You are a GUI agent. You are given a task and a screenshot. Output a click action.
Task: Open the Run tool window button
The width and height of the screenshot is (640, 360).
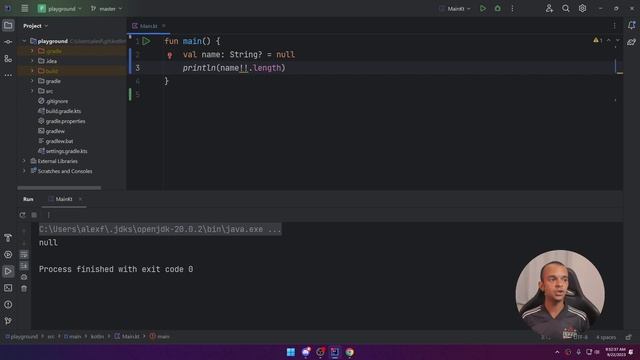click(x=8, y=271)
